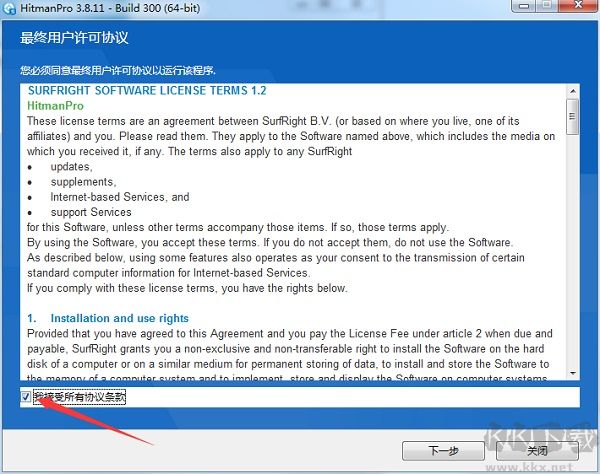This screenshot has width=600, height=474.
Task: Click the 关闭 (Close) button
Action: pyautogui.click(x=537, y=451)
